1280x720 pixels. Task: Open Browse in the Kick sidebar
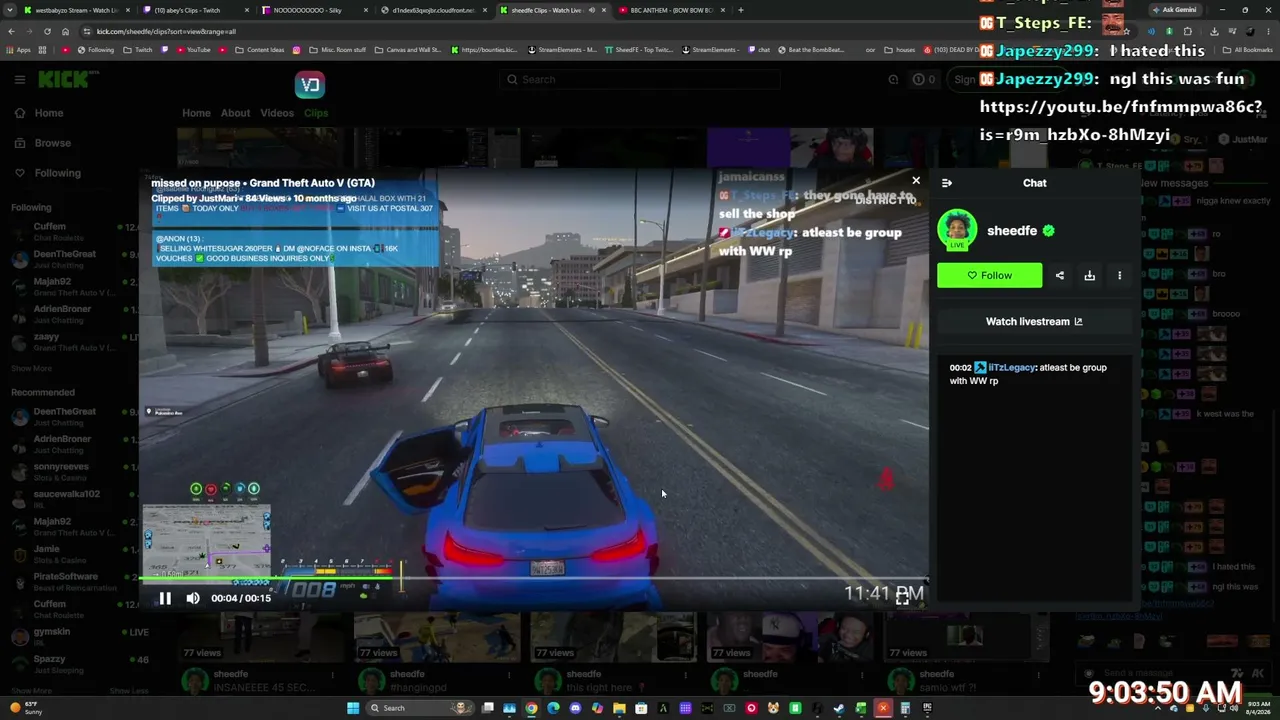pyautogui.click(x=52, y=143)
